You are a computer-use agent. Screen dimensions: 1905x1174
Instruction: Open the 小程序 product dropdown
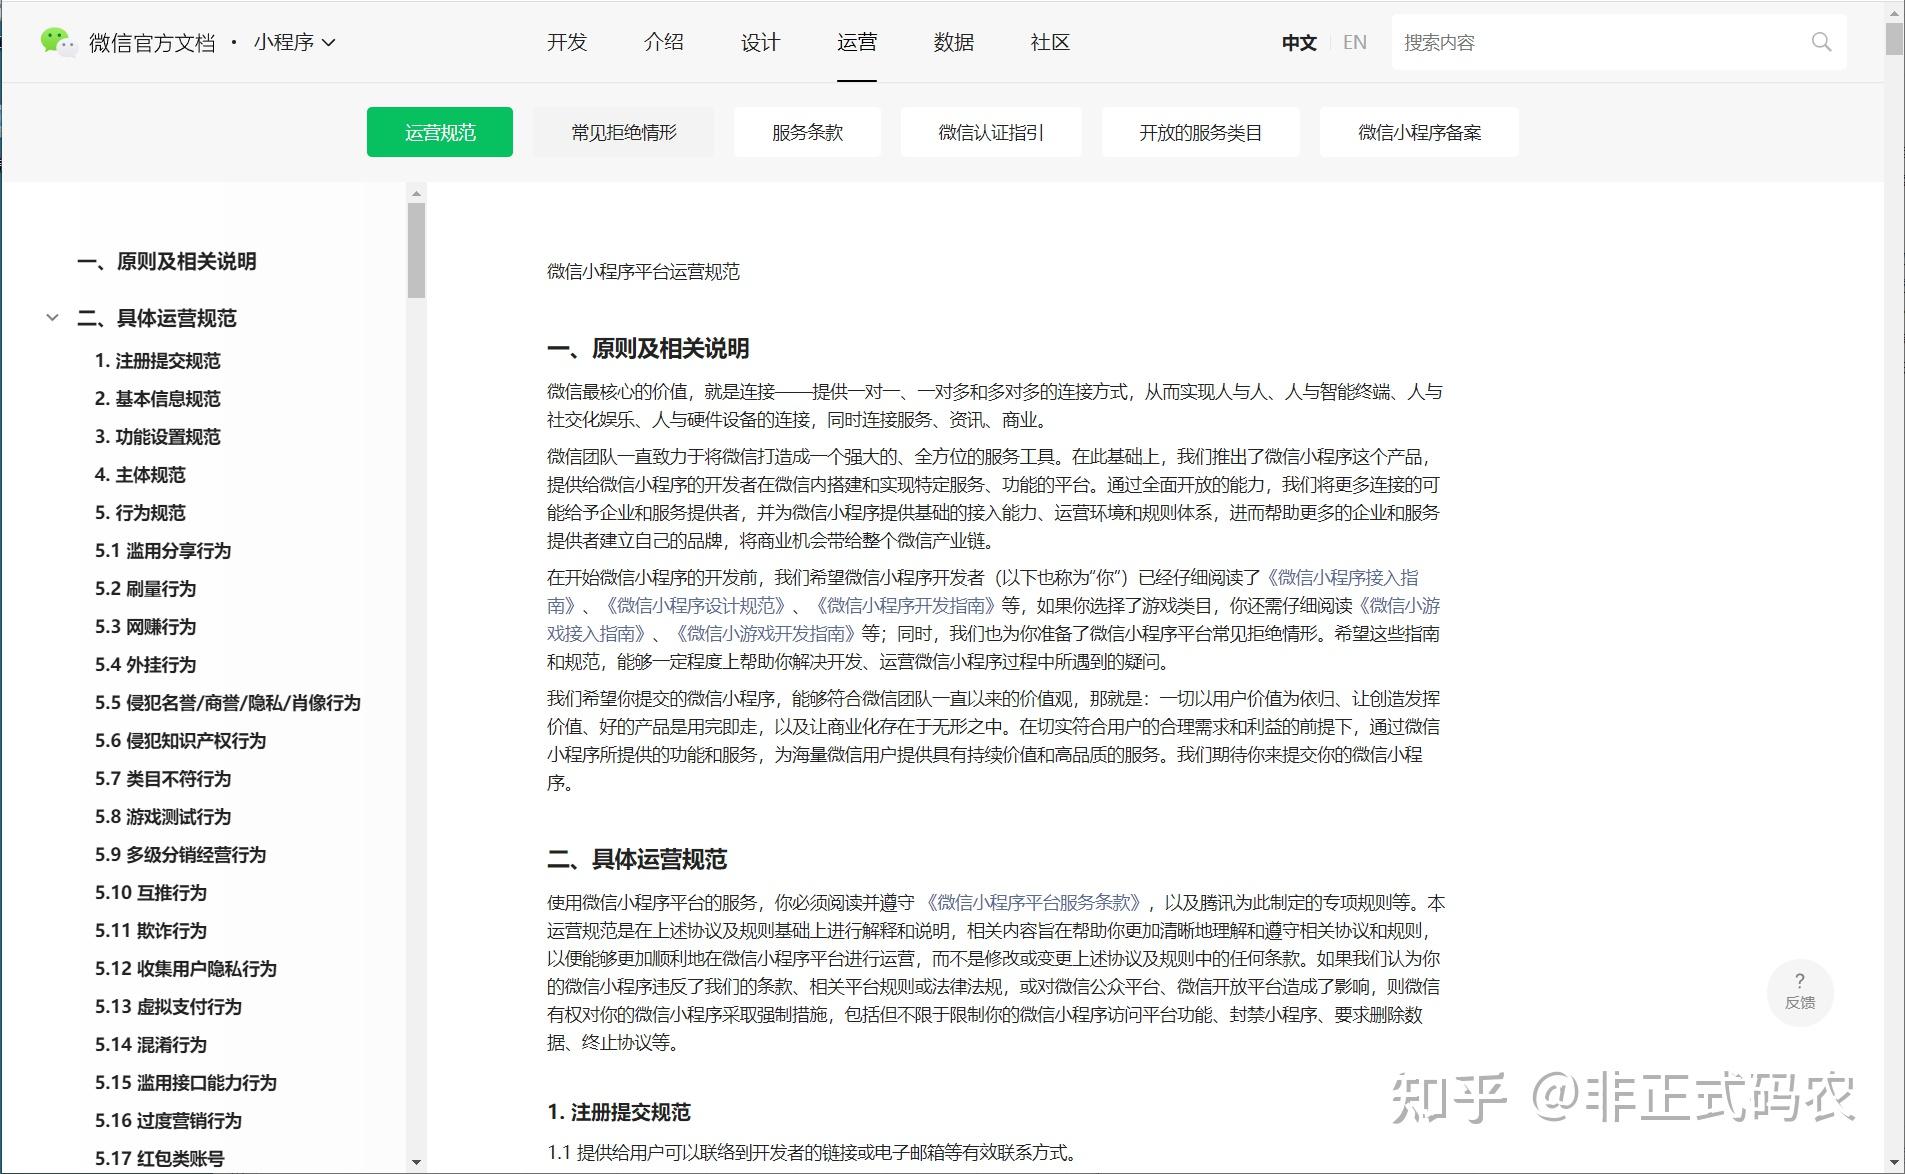294,42
